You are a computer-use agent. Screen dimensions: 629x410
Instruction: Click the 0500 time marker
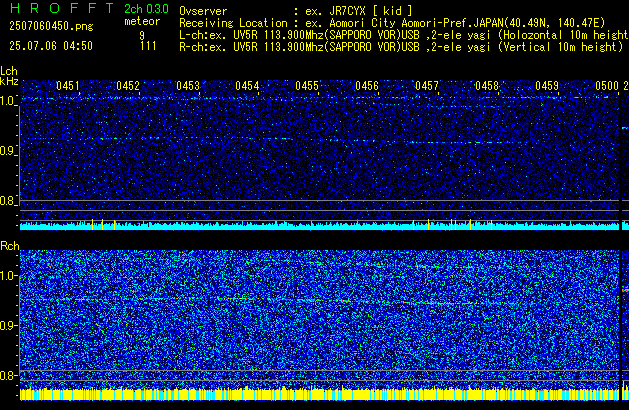coord(607,86)
